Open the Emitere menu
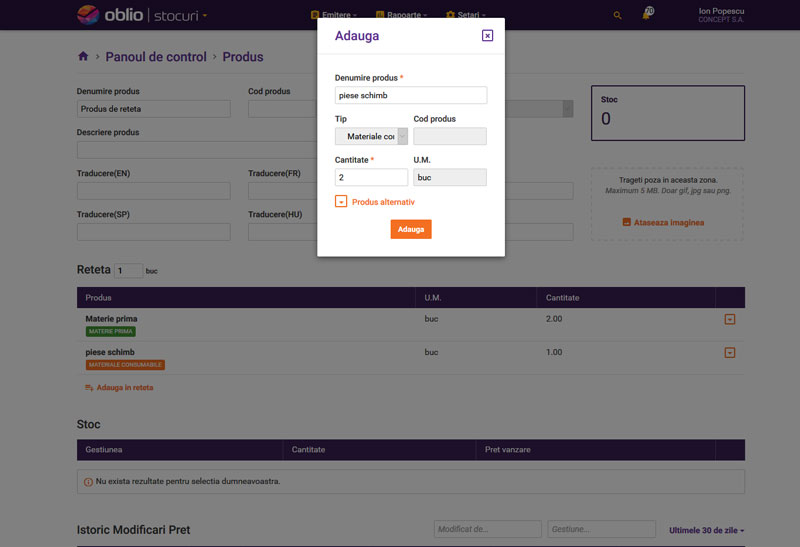This screenshot has width=800, height=547. tap(334, 14)
